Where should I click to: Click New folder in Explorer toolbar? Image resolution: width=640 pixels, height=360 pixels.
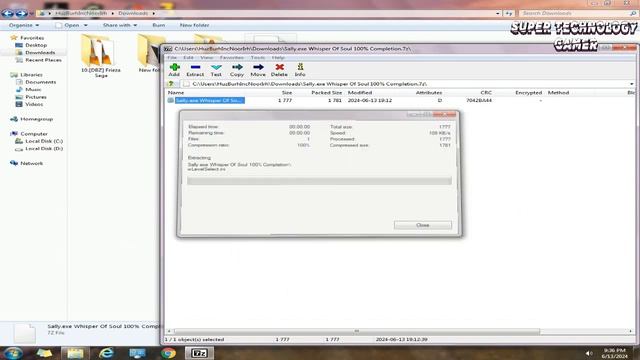coord(194,25)
